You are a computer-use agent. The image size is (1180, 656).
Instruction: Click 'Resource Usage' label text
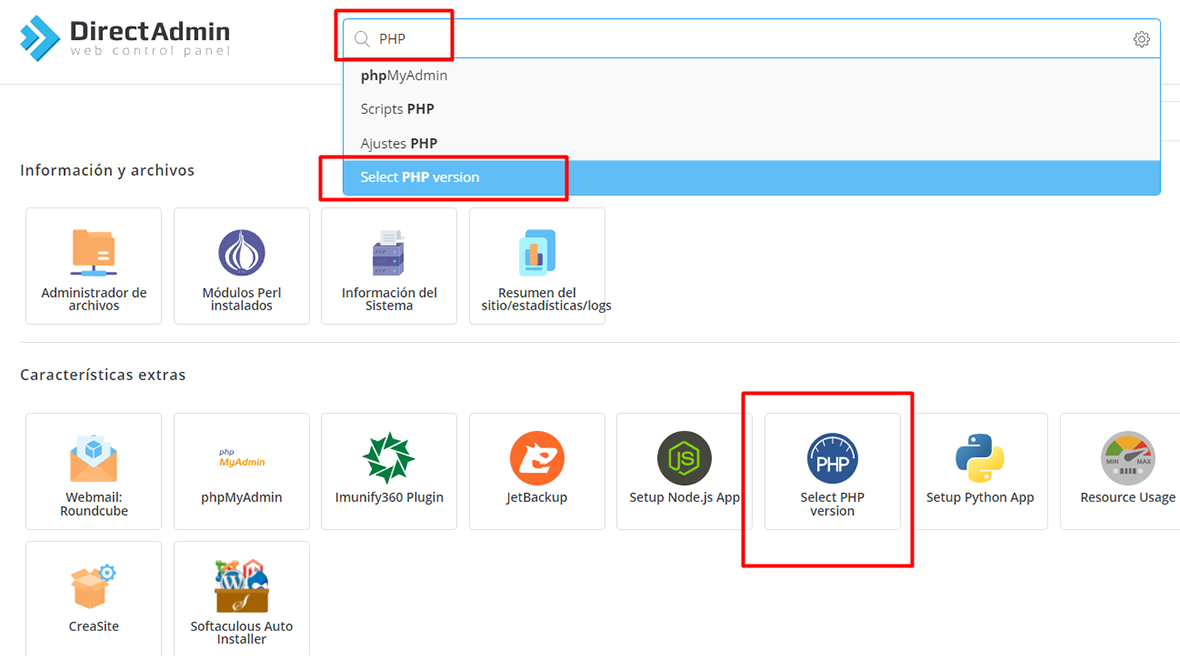[1127, 497]
